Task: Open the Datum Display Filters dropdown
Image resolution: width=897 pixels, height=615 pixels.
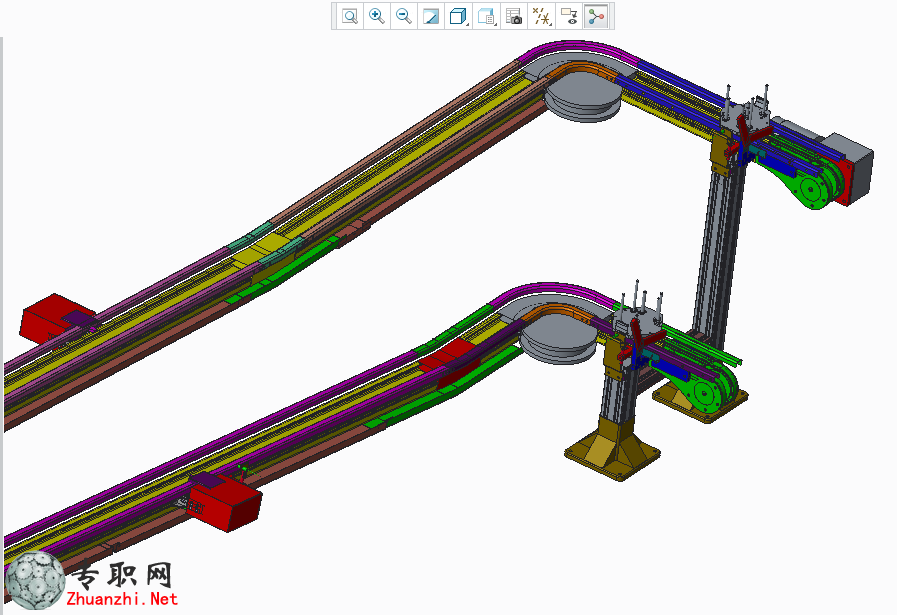Action: 541,16
